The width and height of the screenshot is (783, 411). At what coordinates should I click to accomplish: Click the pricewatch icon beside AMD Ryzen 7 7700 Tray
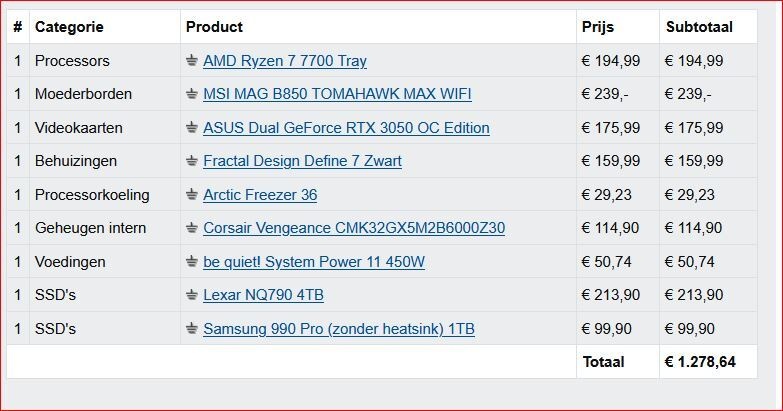192,61
